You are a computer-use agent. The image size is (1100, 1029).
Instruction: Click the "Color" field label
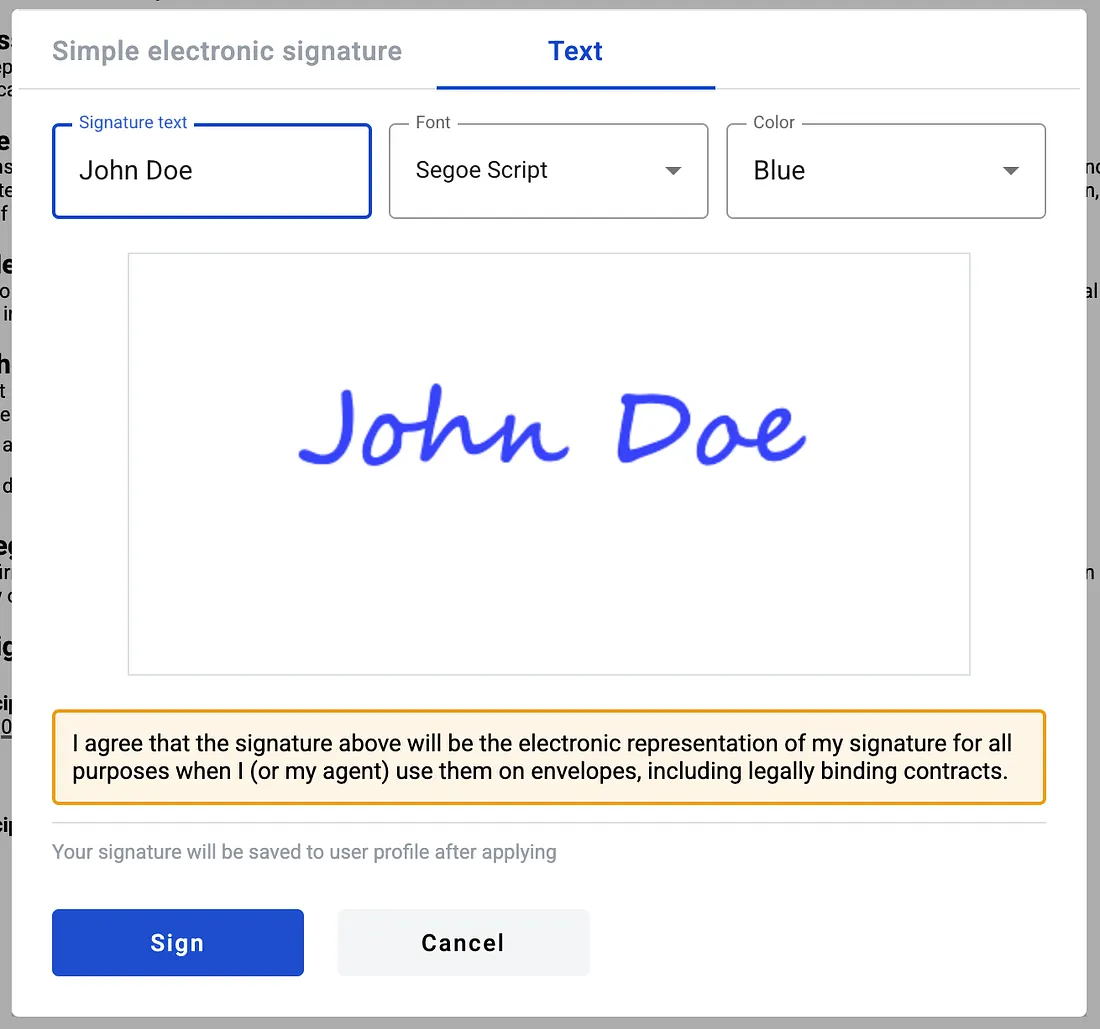(x=774, y=122)
